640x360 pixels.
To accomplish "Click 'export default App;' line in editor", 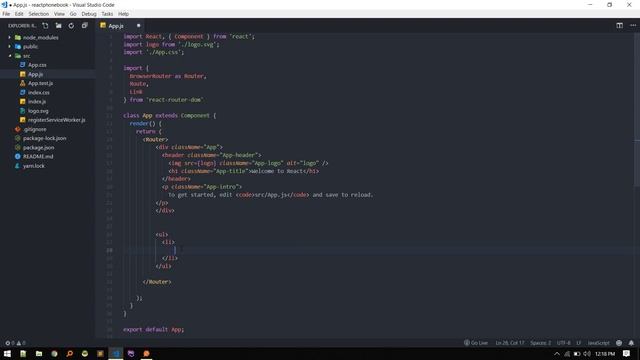I will (153, 329).
